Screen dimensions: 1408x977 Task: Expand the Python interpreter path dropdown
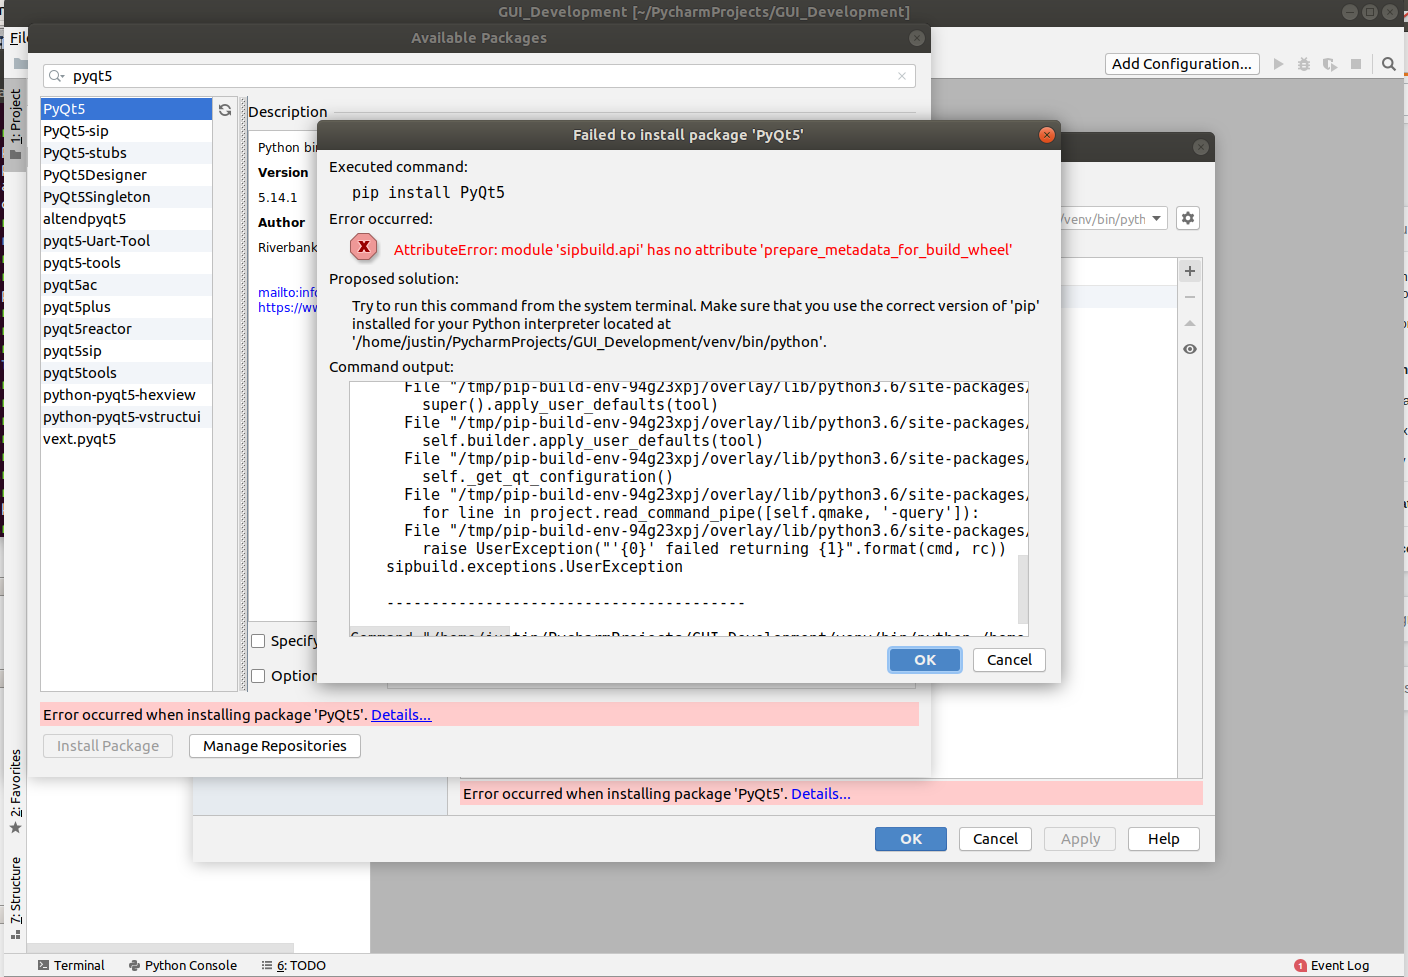point(1157,218)
